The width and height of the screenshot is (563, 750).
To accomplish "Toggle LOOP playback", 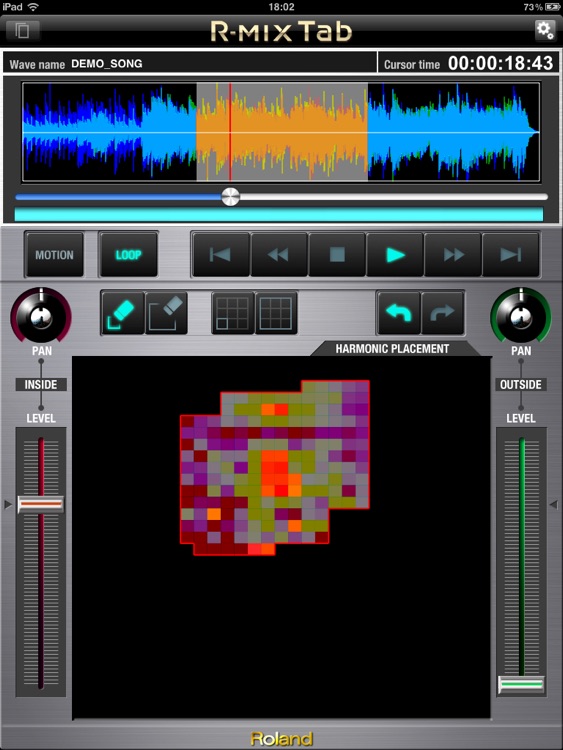I will coord(128,255).
